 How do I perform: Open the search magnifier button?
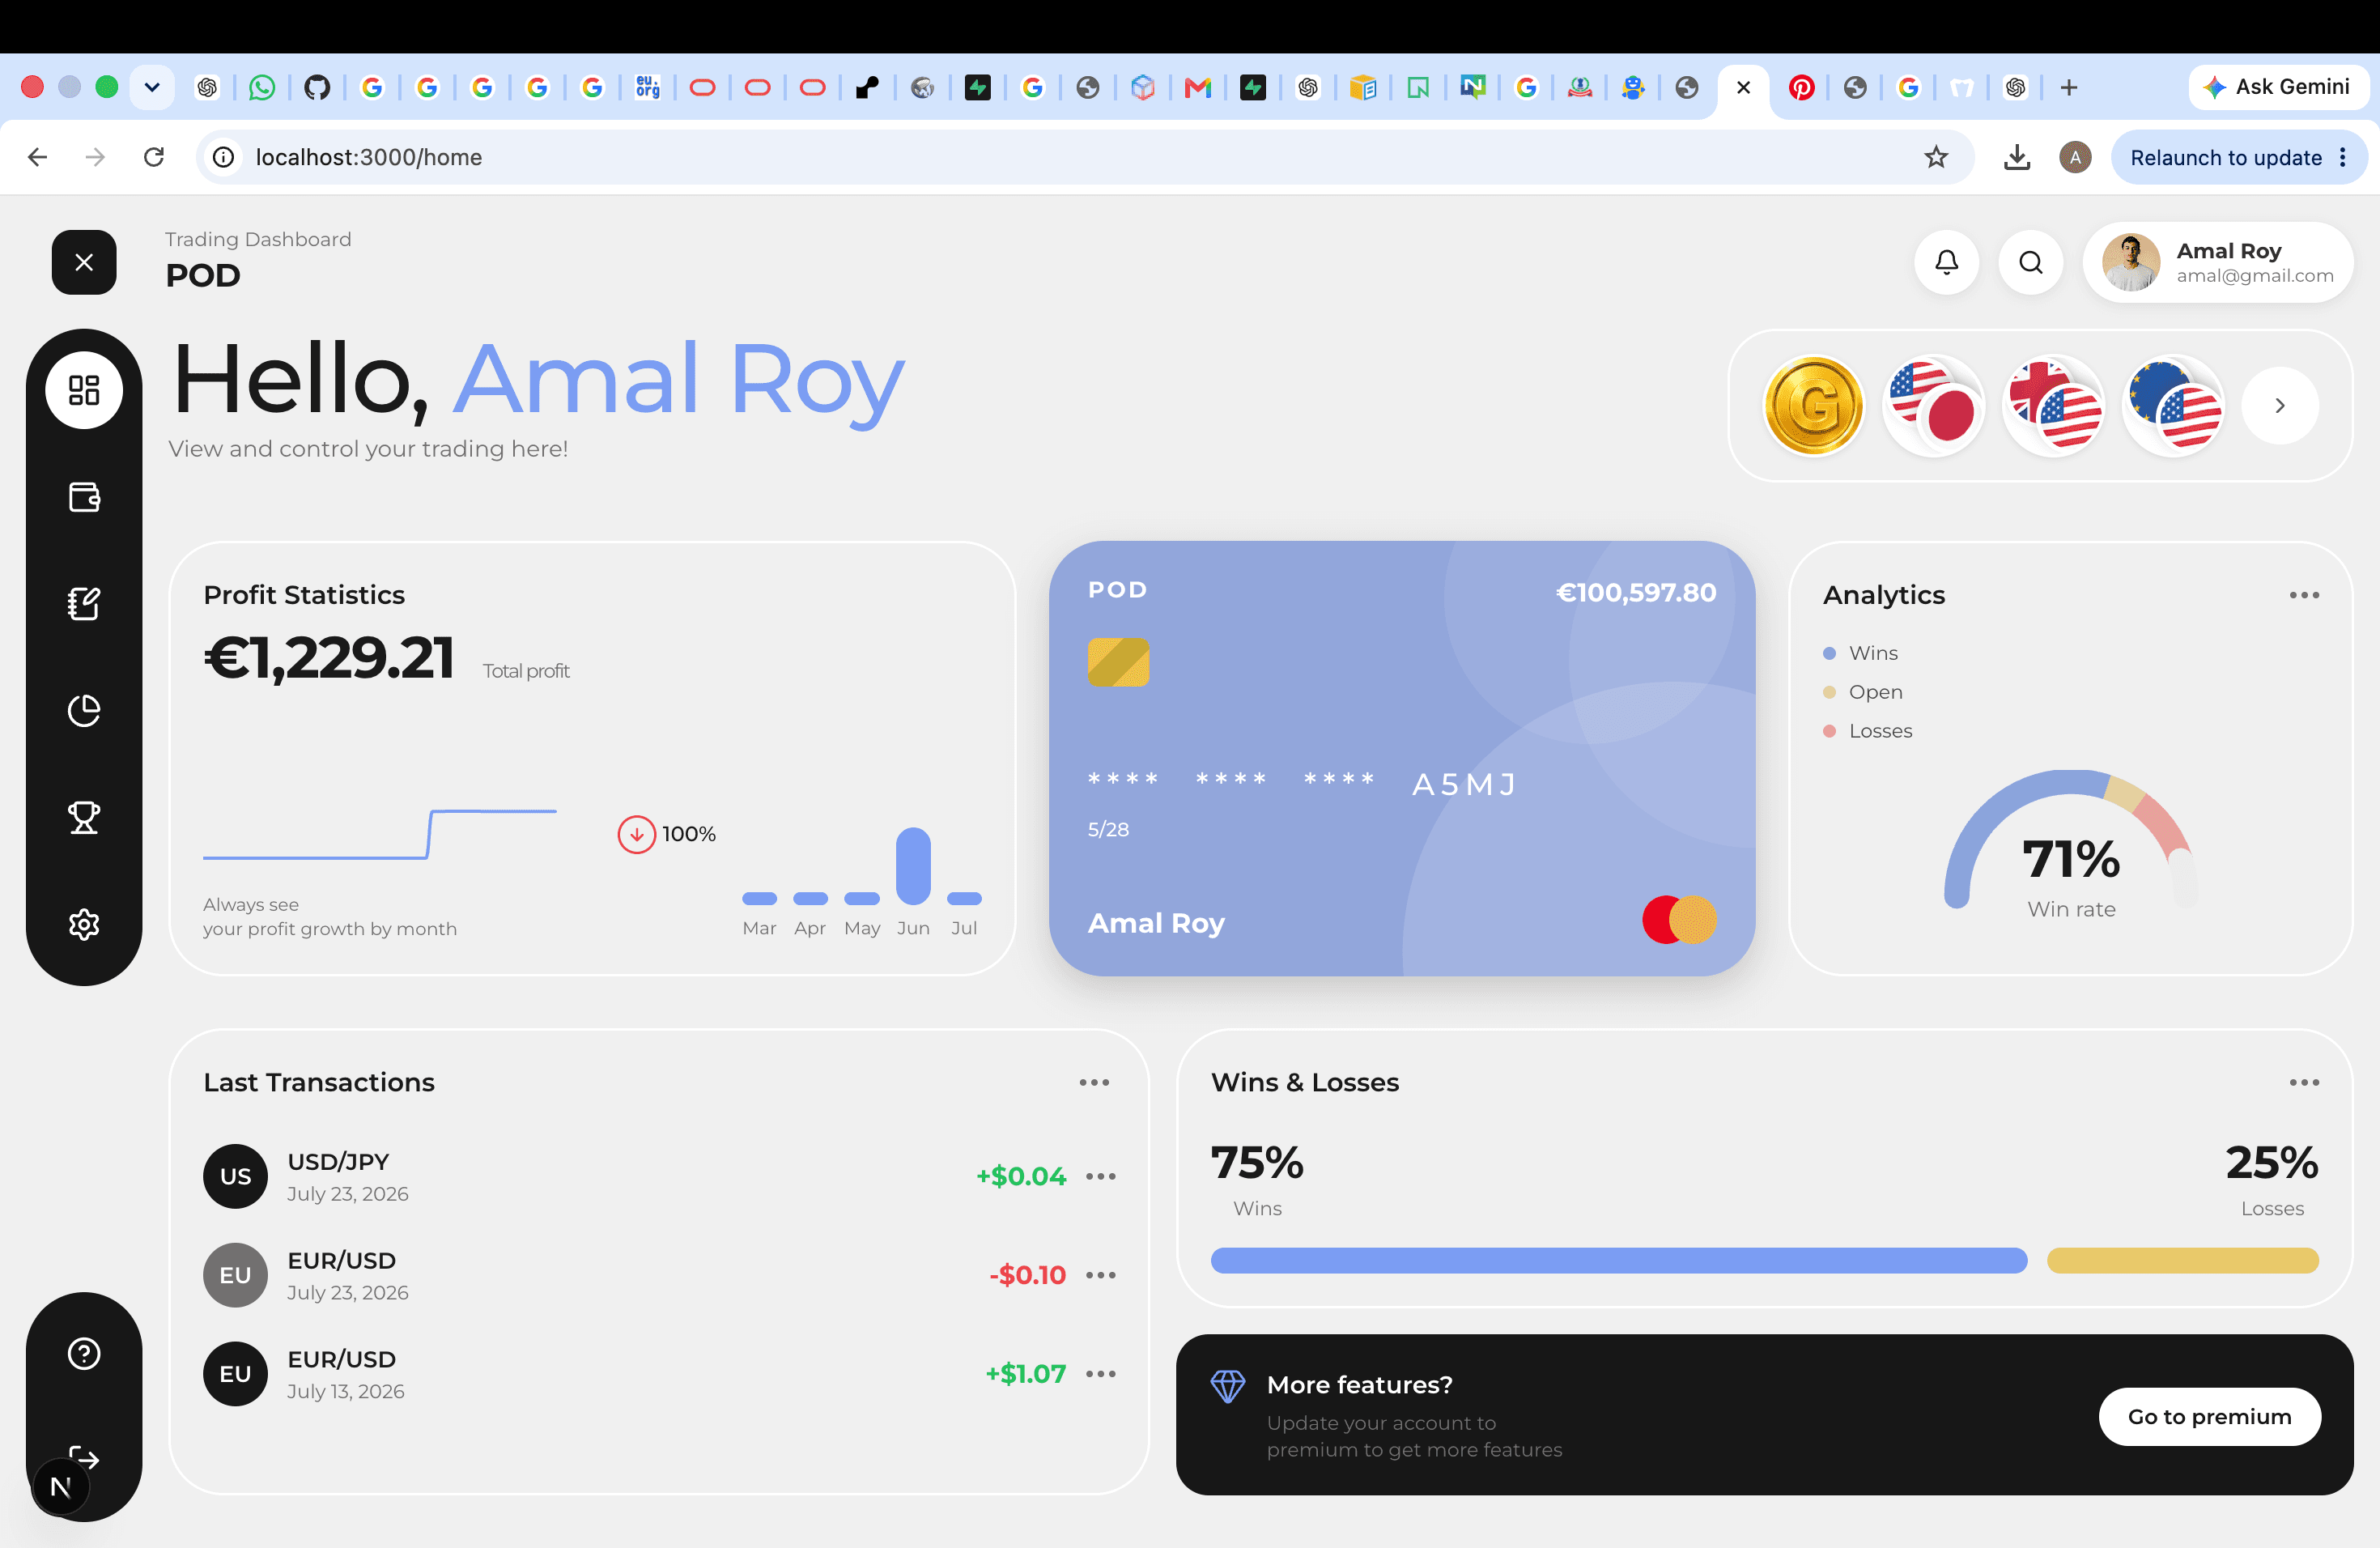(x=2030, y=262)
